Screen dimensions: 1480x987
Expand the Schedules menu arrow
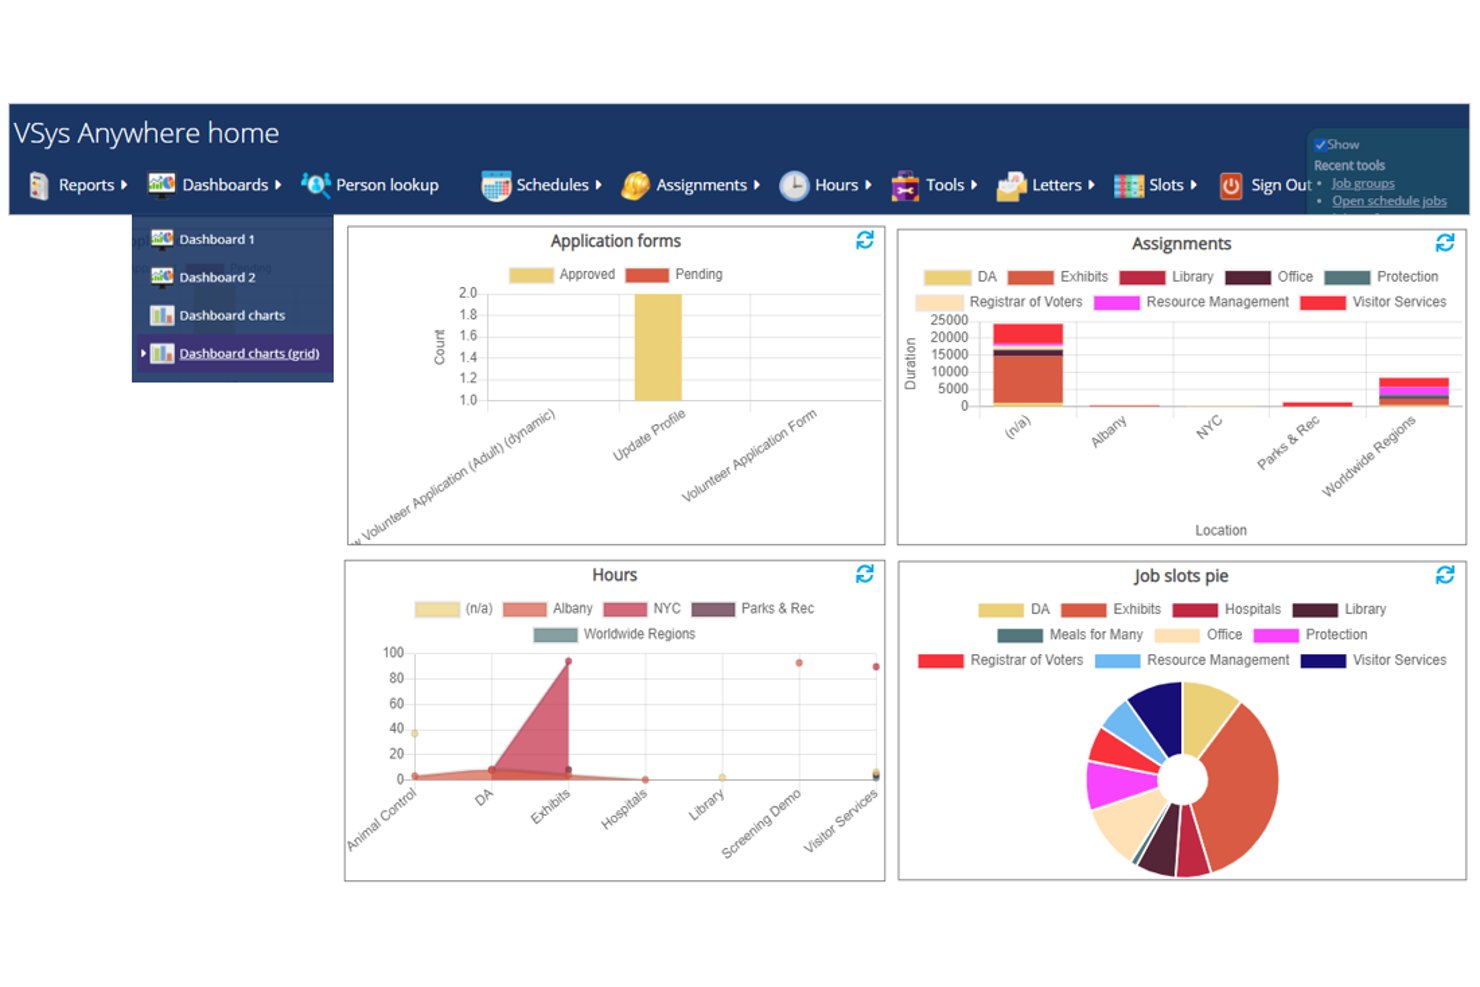tap(598, 185)
